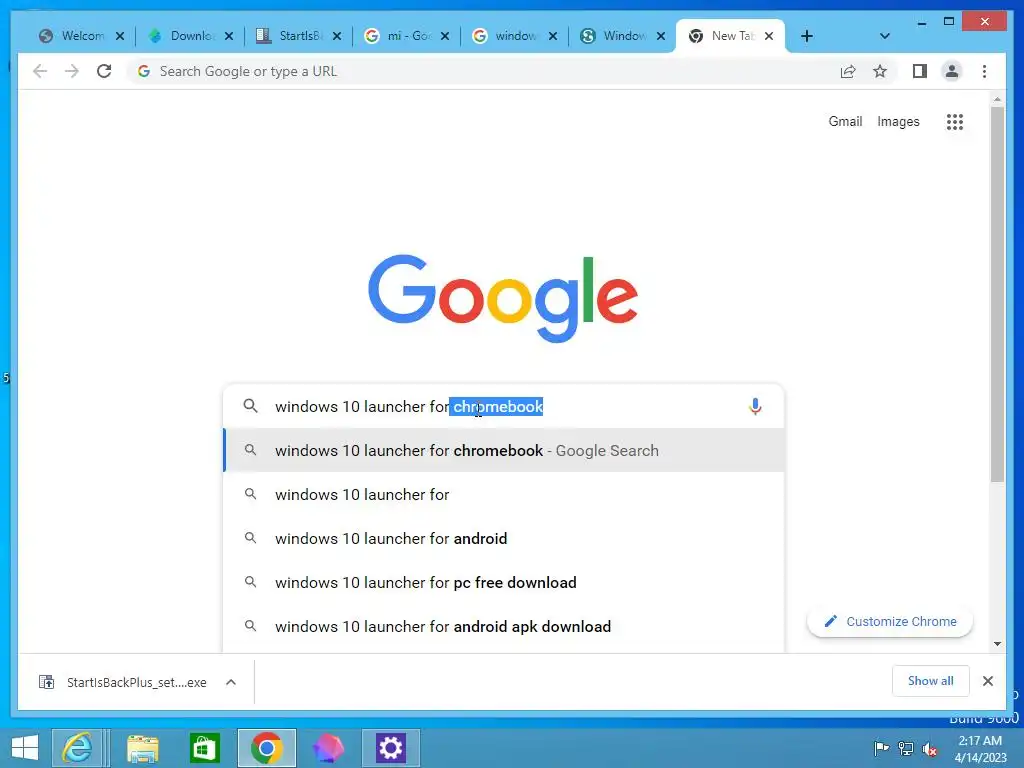Open the purple gear app on taskbar

tap(391, 748)
